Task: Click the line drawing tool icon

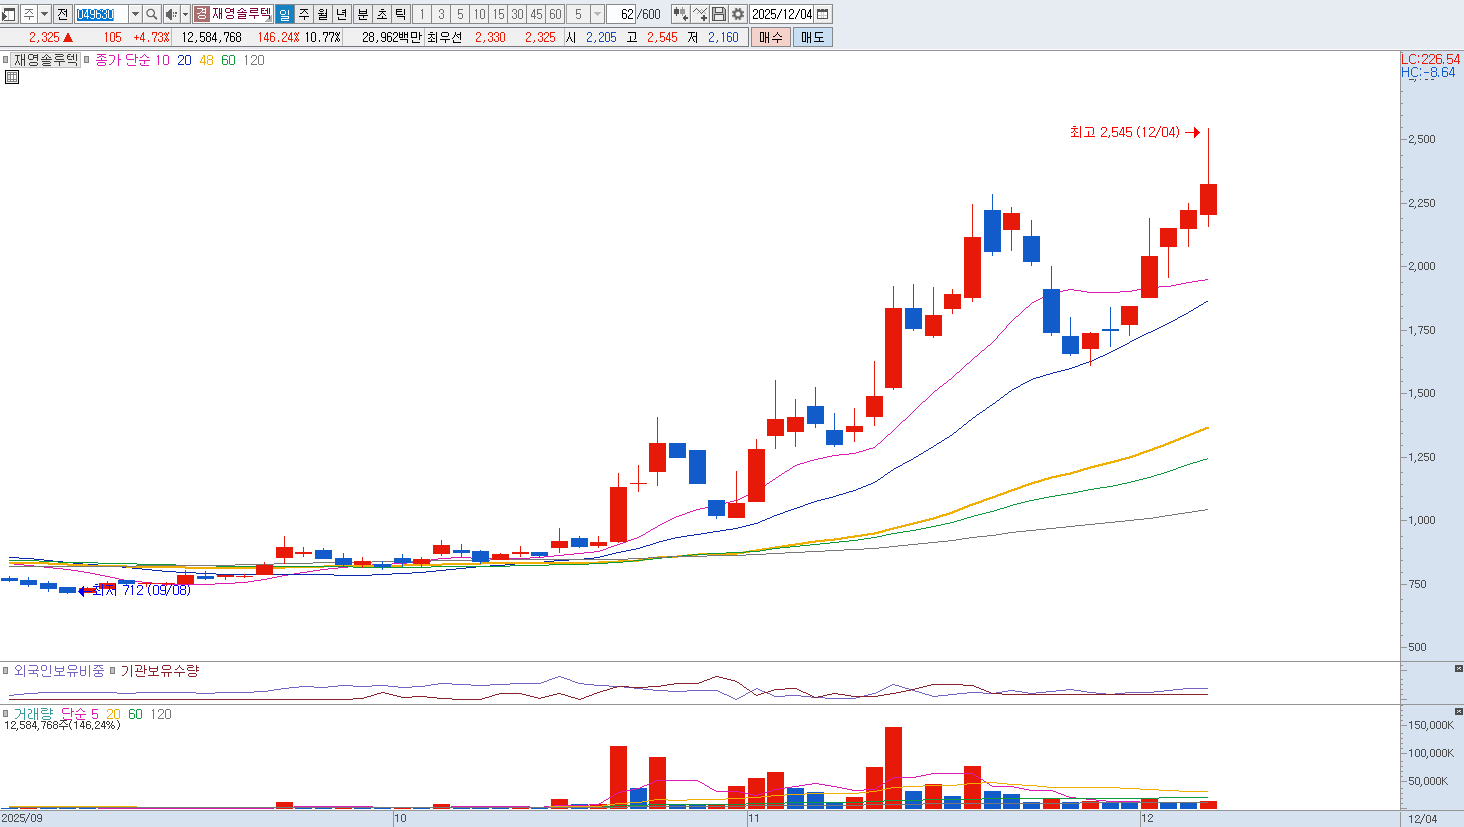Action: pyautogui.click(x=700, y=14)
